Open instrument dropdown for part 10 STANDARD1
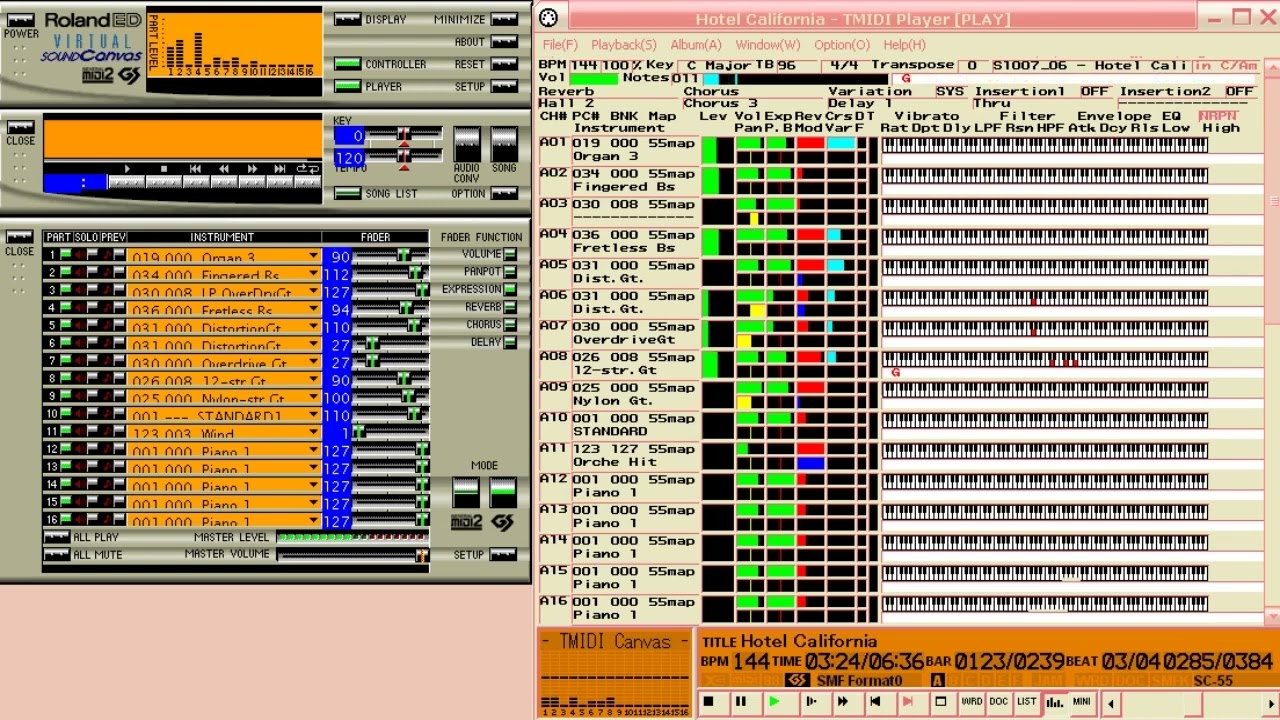The image size is (1280, 720). point(313,415)
